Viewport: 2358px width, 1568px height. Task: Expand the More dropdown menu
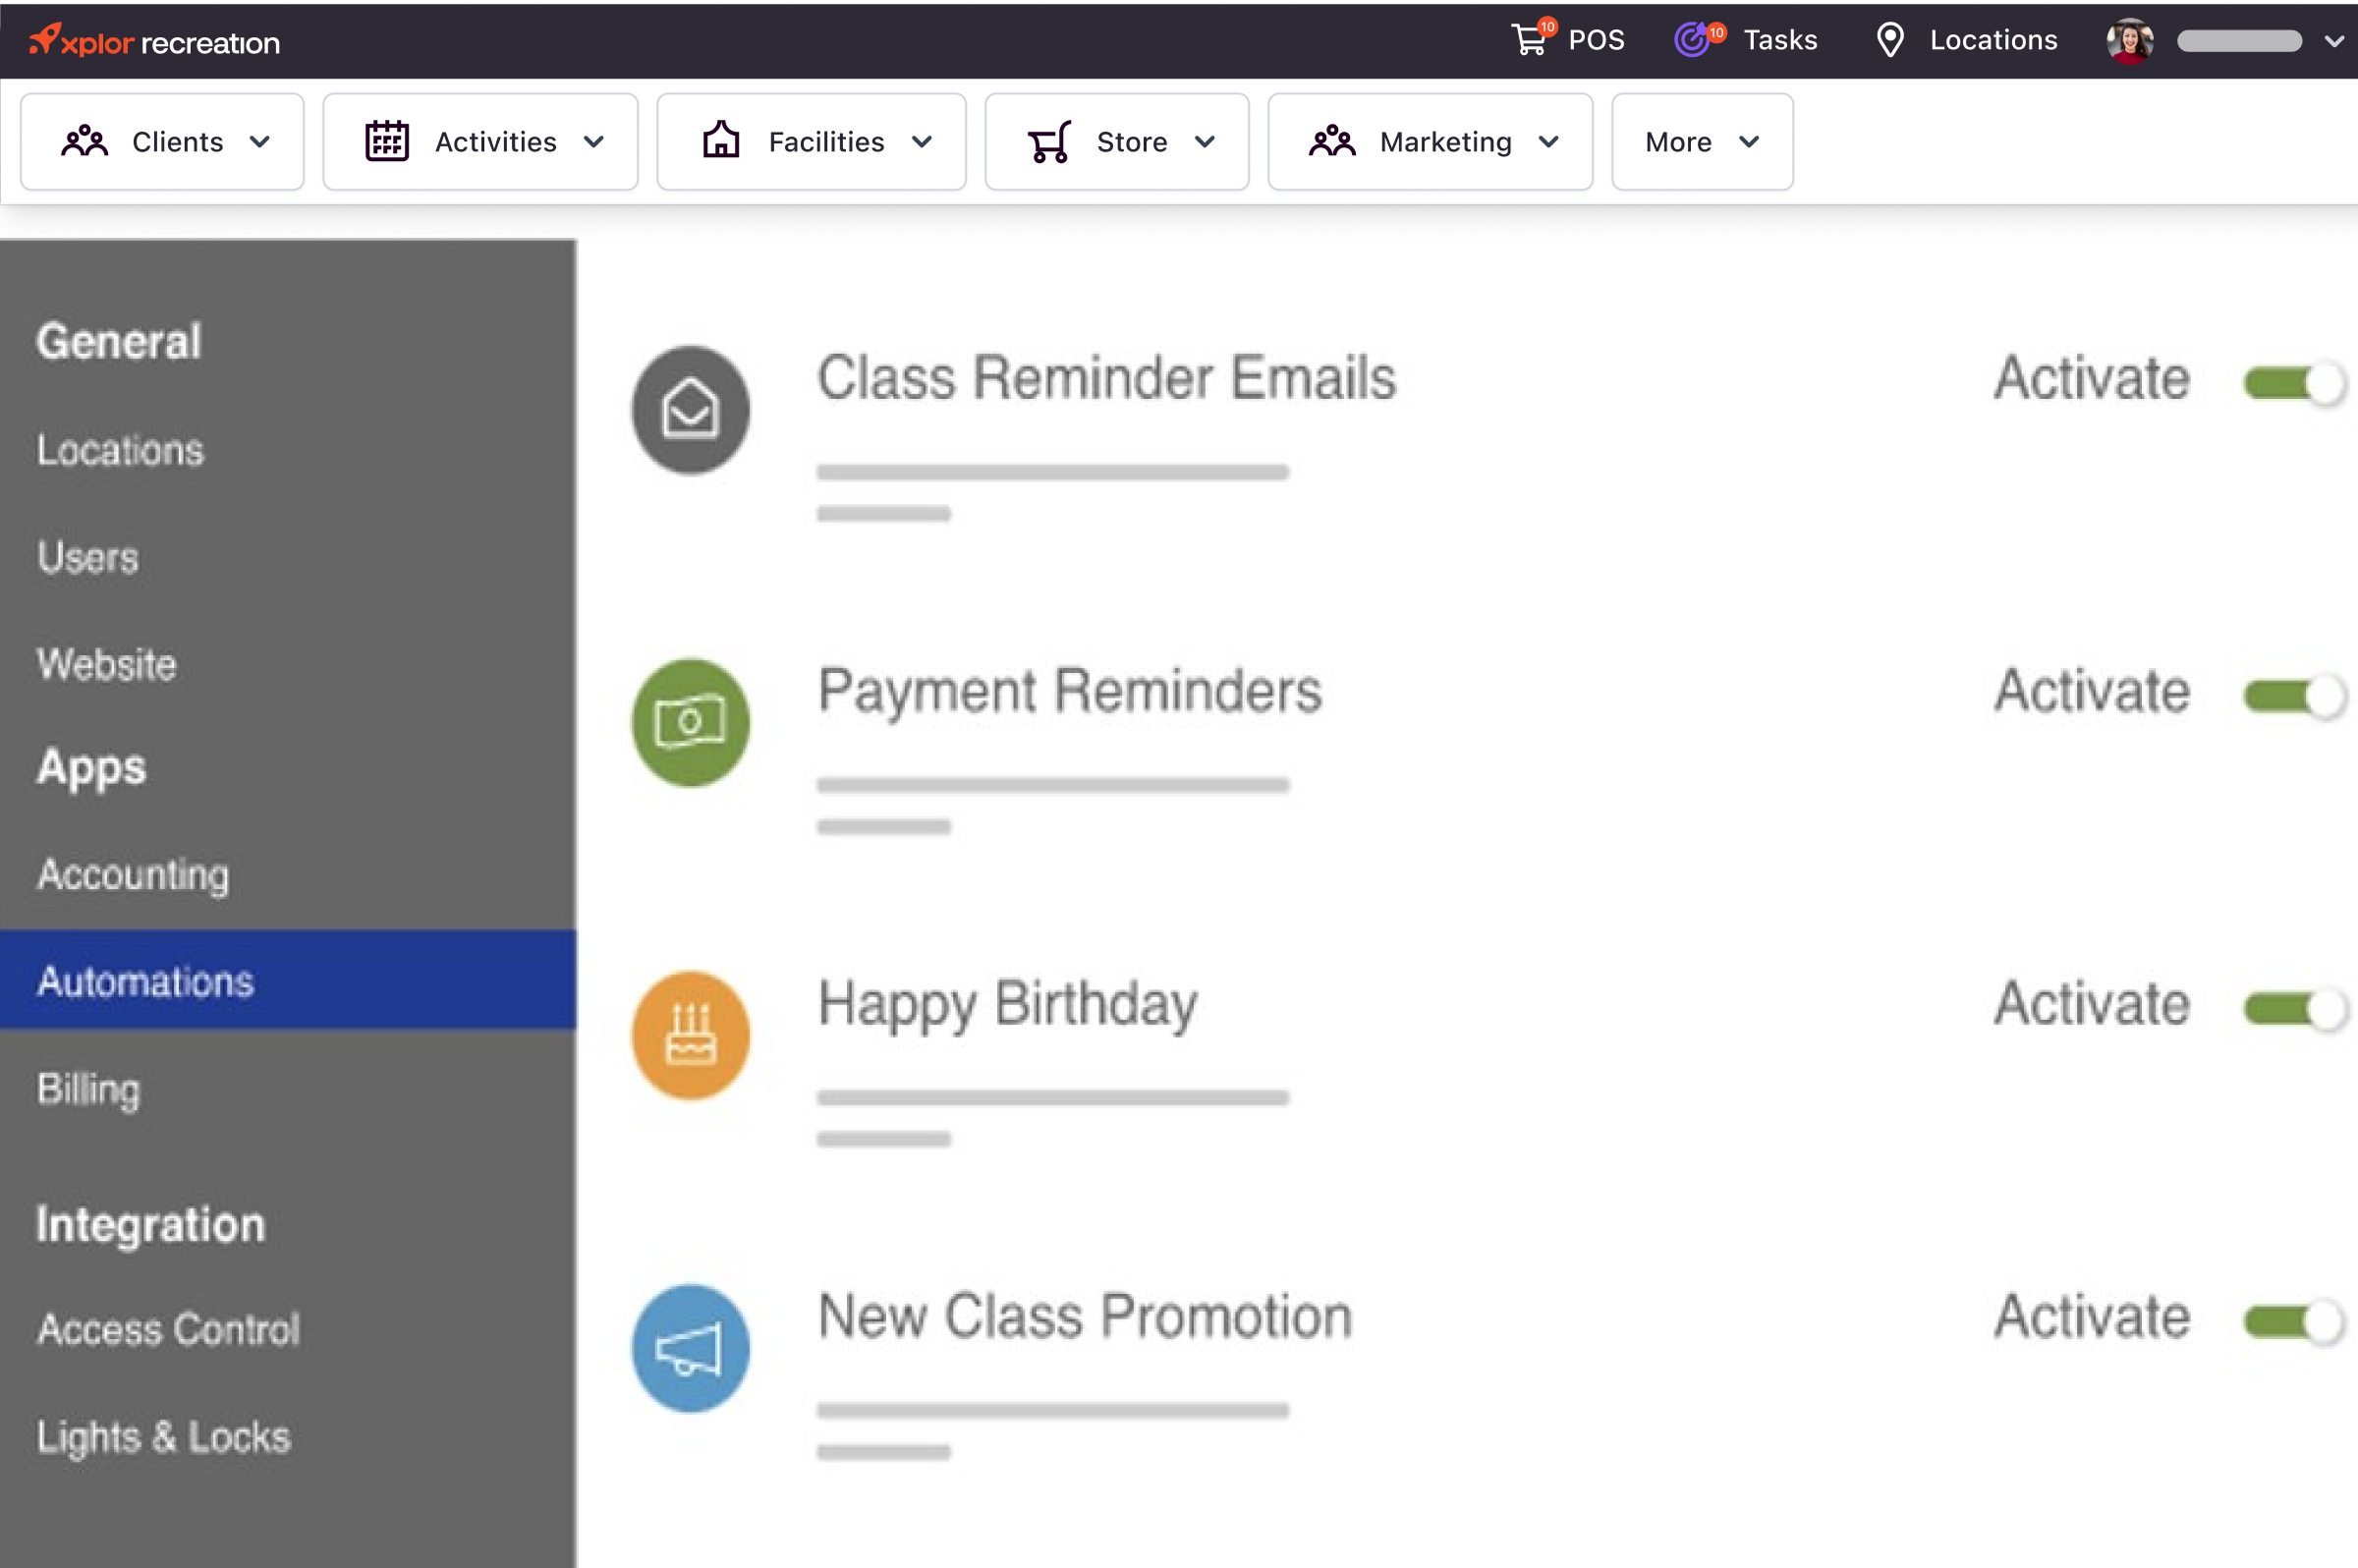coord(1701,142)
